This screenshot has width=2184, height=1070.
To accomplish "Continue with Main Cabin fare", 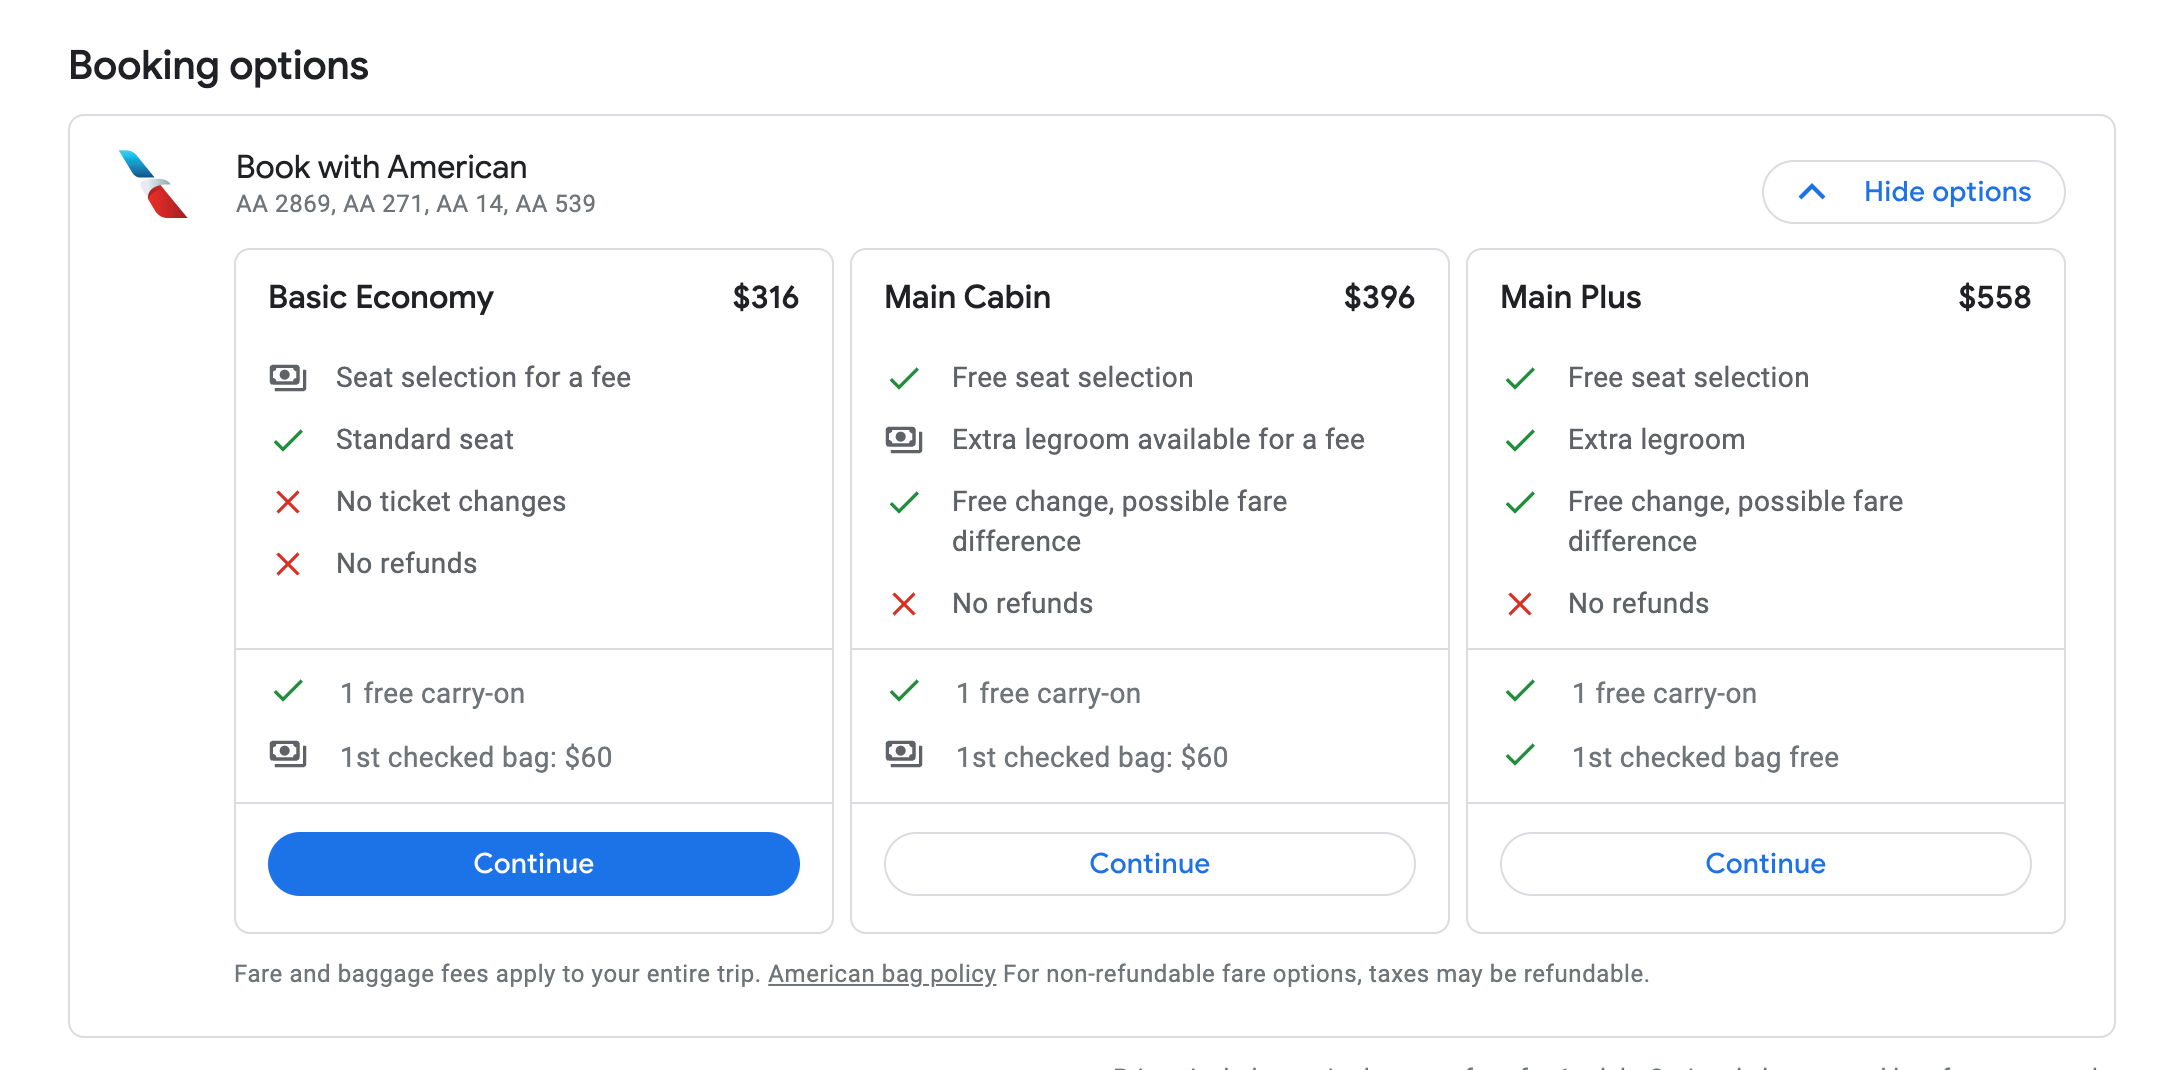I will (1149, 864).
